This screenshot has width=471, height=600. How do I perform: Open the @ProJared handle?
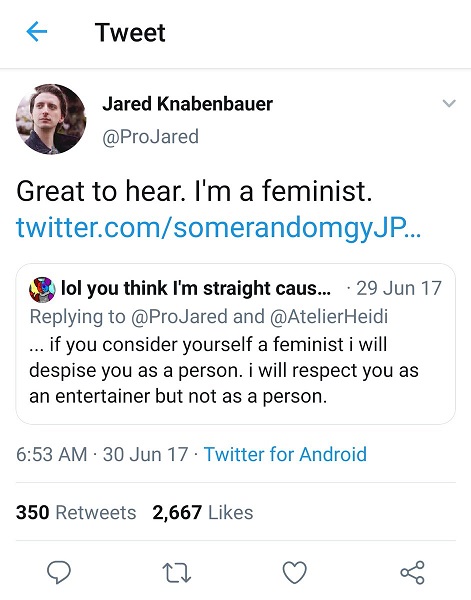(150, 137)
